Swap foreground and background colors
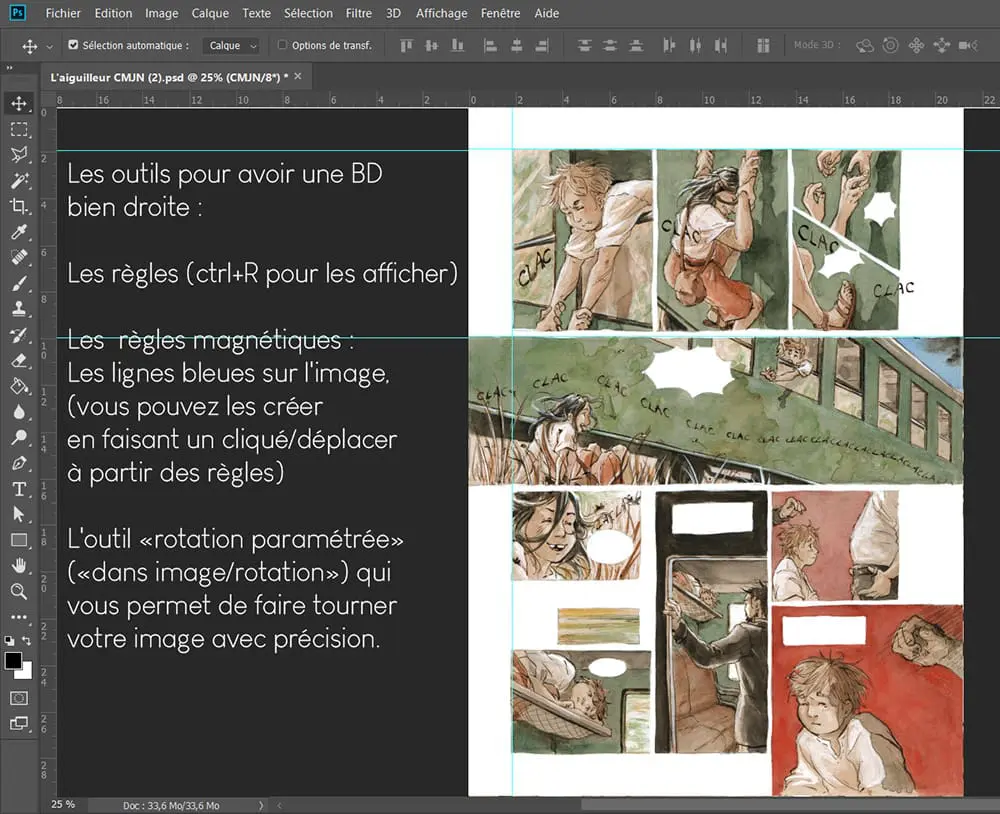Screen dimensions: 1000x814 pyautogui.click(x=26, y=640)
